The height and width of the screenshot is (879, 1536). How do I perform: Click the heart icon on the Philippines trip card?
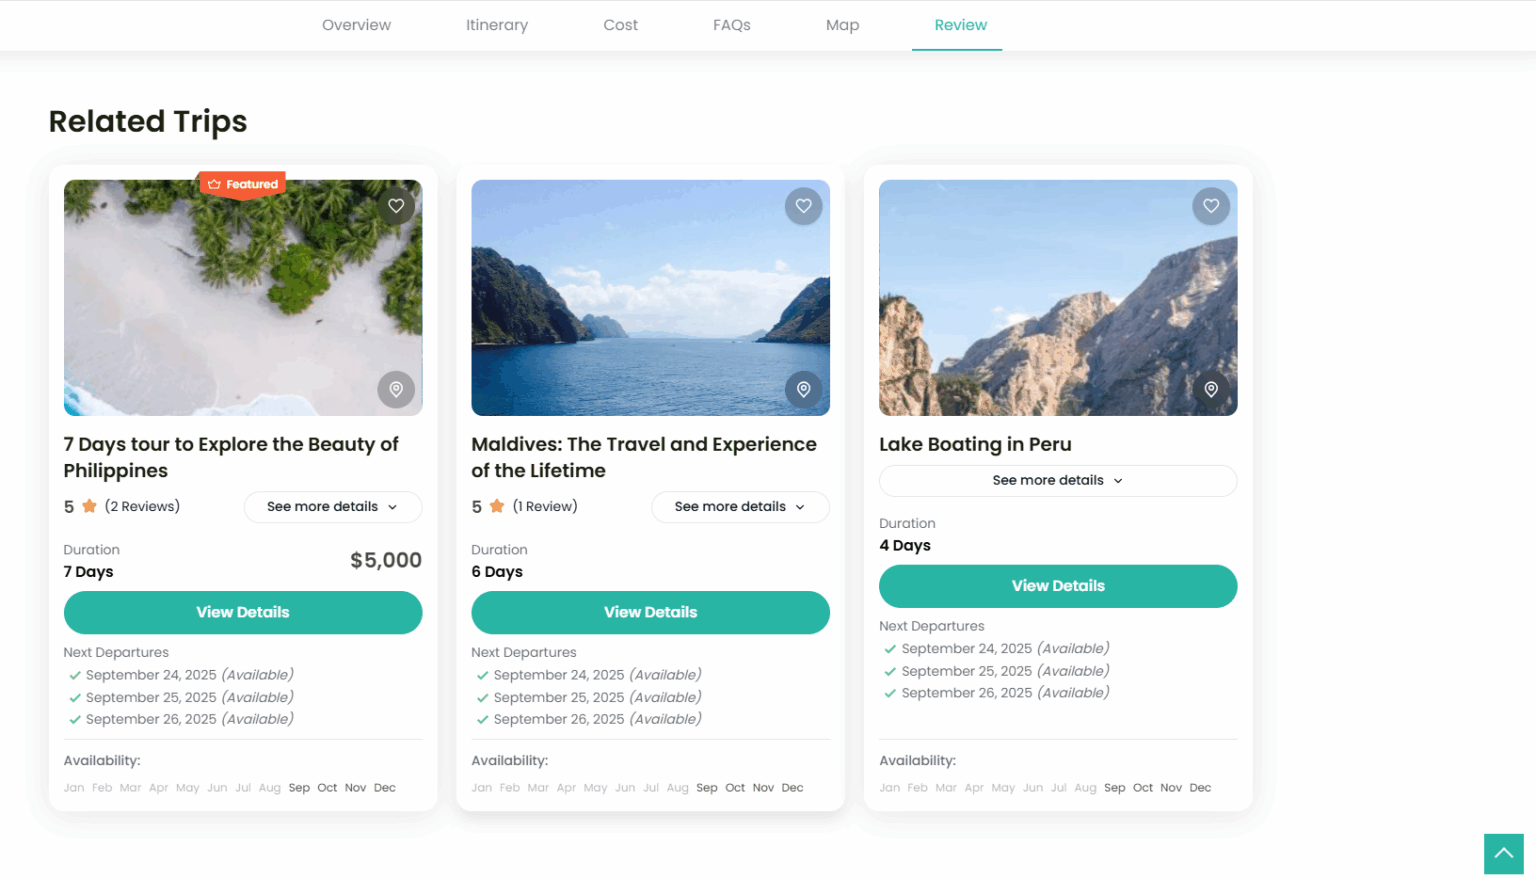(x=396, y=206)
